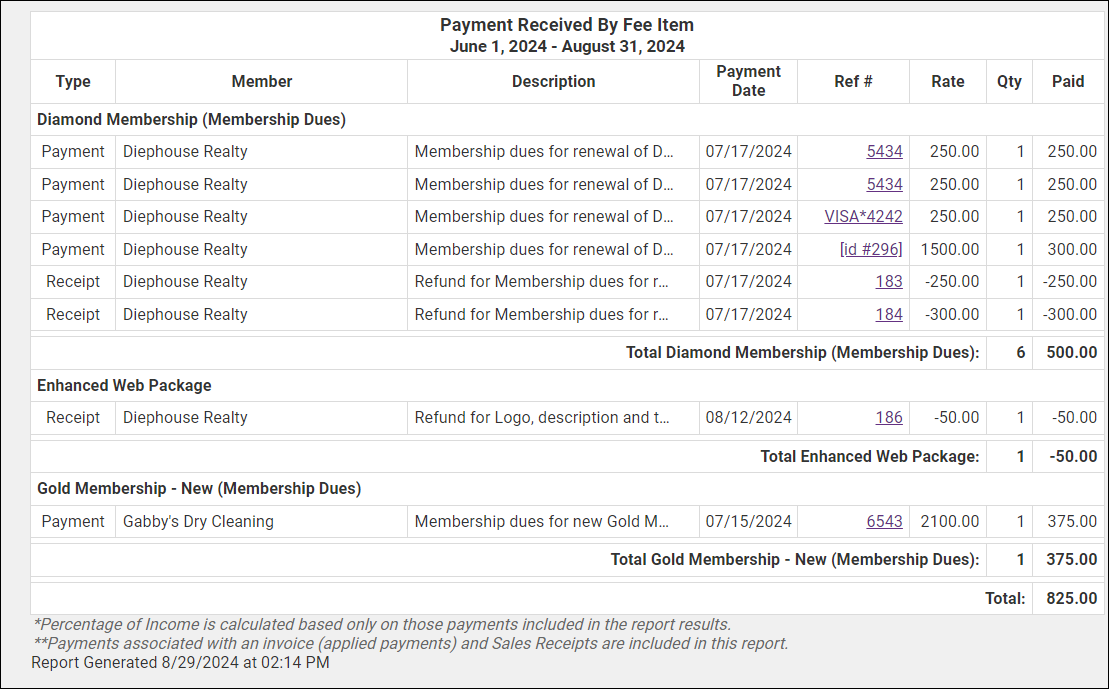Image resolution: width=1109 pixels, height=689 pixels.
Task: Open receipt reference number 183
Action: click(x=889, y=282)
